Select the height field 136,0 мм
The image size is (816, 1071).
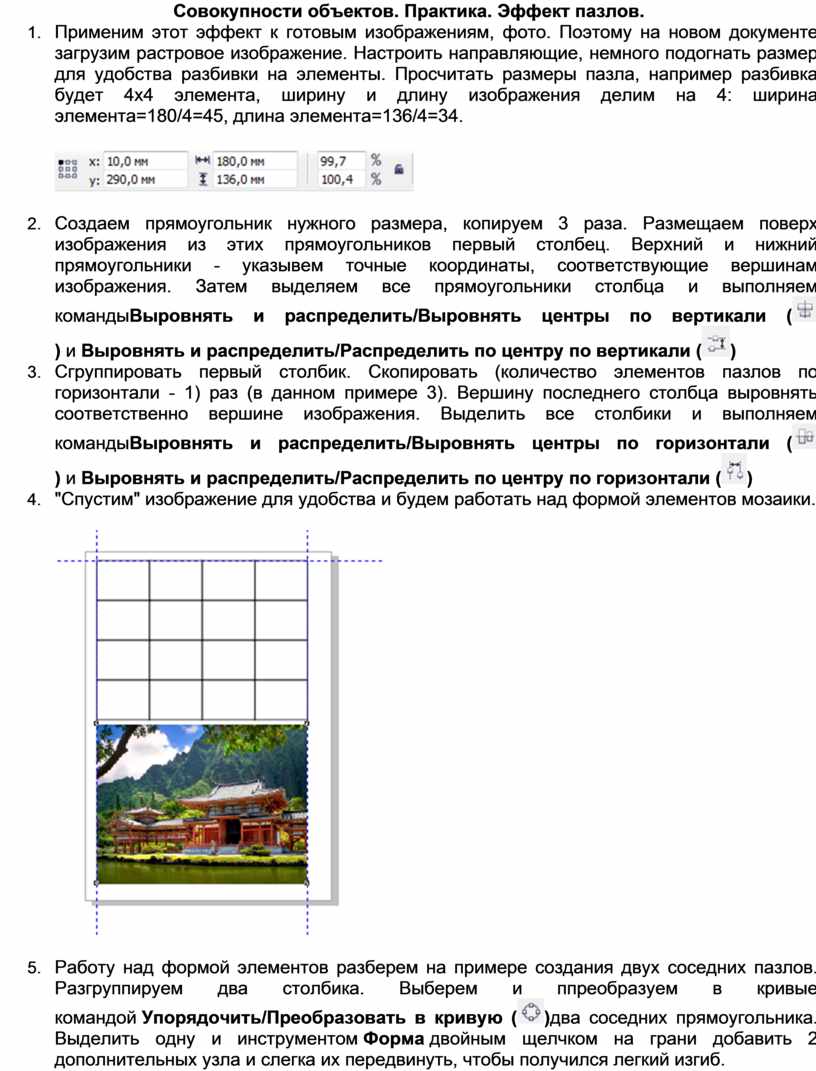pyautogui.click(x=255, y=180)
